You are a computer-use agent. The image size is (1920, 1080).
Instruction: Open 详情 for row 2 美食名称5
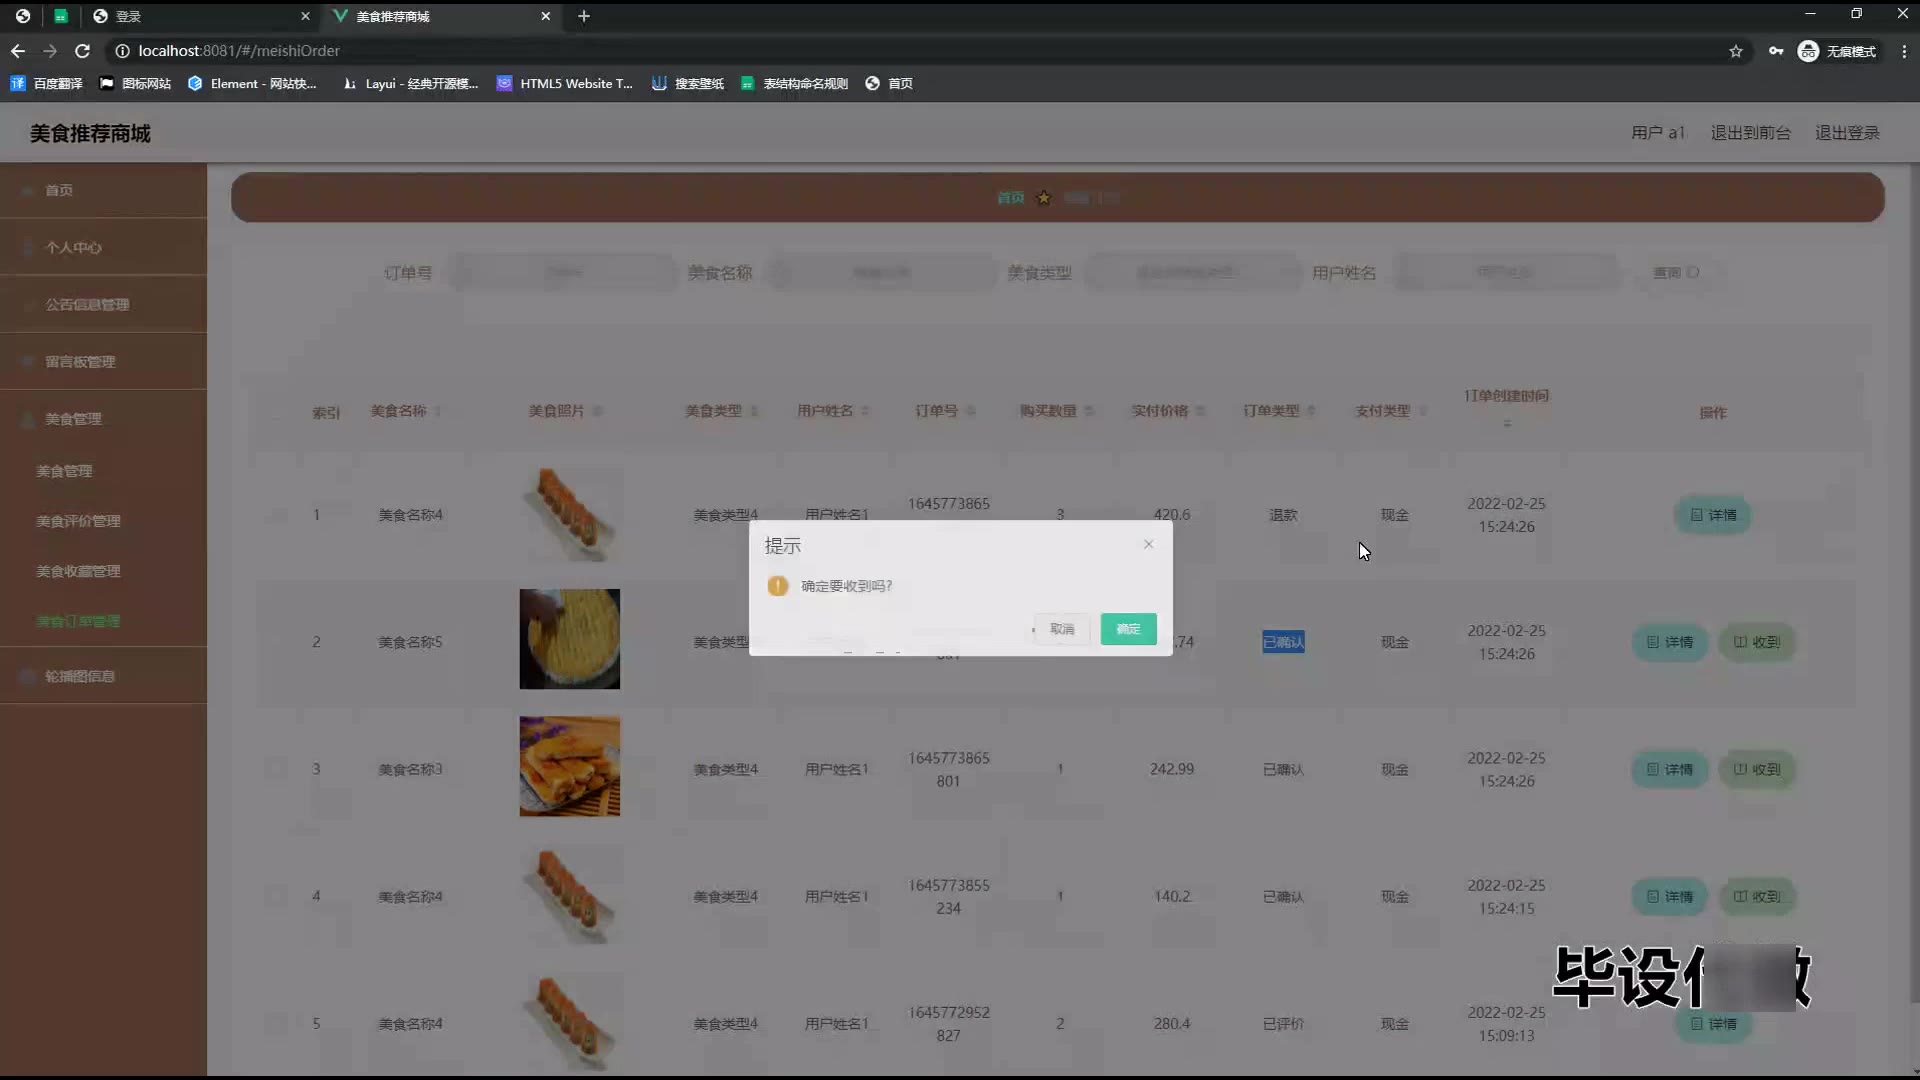click(1669, 642)
